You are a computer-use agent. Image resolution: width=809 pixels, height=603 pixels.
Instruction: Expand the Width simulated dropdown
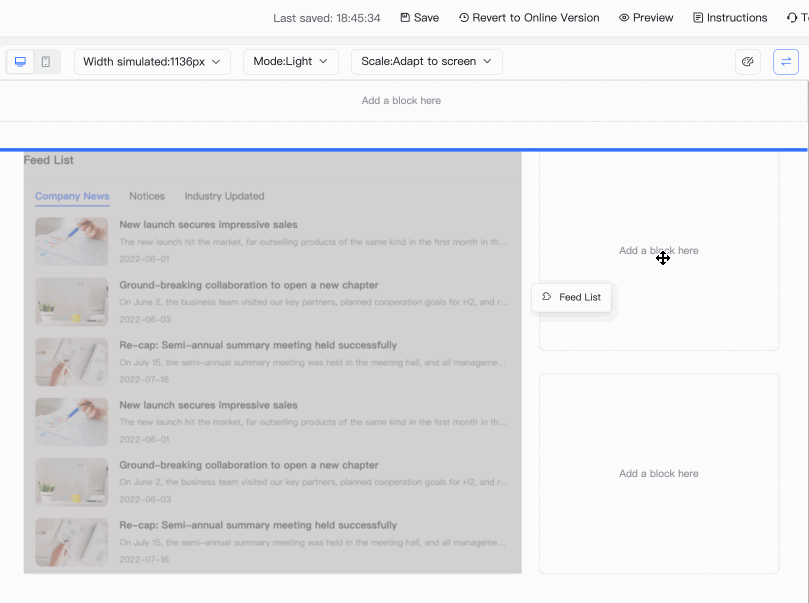pos(152,62)
